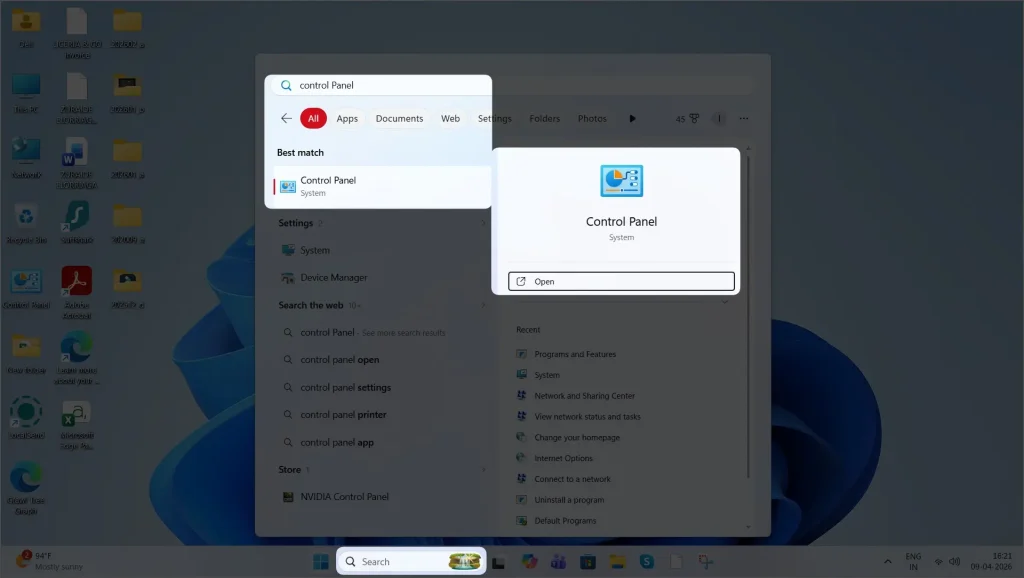Open Microsoft Store from the taskbar
Image resolution: width=1024 pixels, height=578 pixels.
[586, 561]
